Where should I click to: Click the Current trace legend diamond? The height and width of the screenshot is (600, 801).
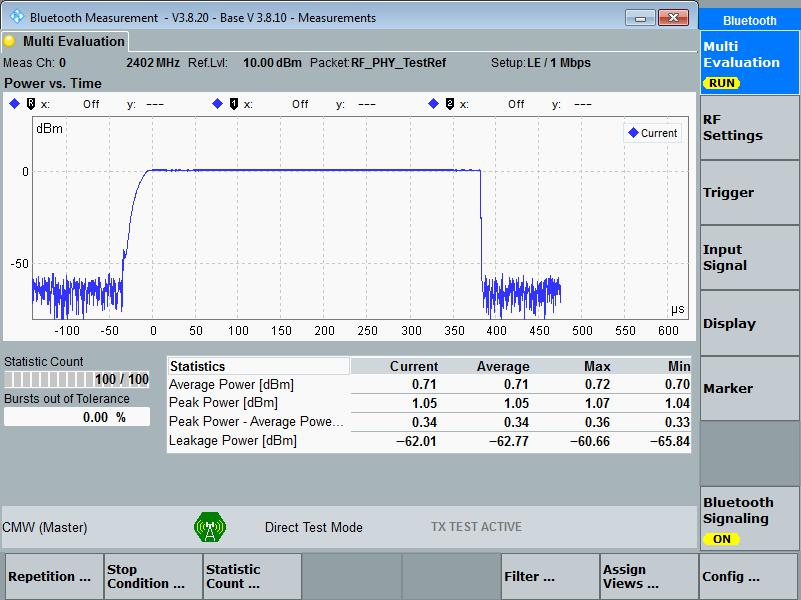click(x=633, y=133)
